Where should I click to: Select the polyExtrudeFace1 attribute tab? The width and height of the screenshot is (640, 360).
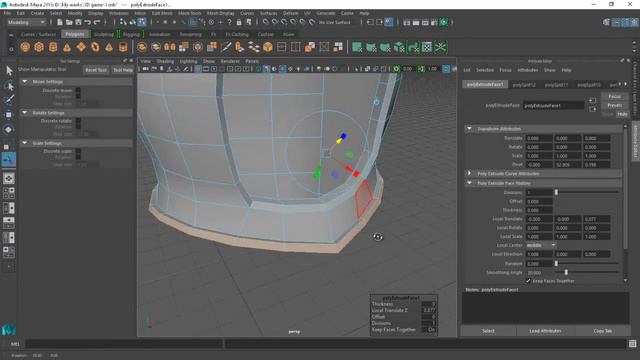pos(485,84)
